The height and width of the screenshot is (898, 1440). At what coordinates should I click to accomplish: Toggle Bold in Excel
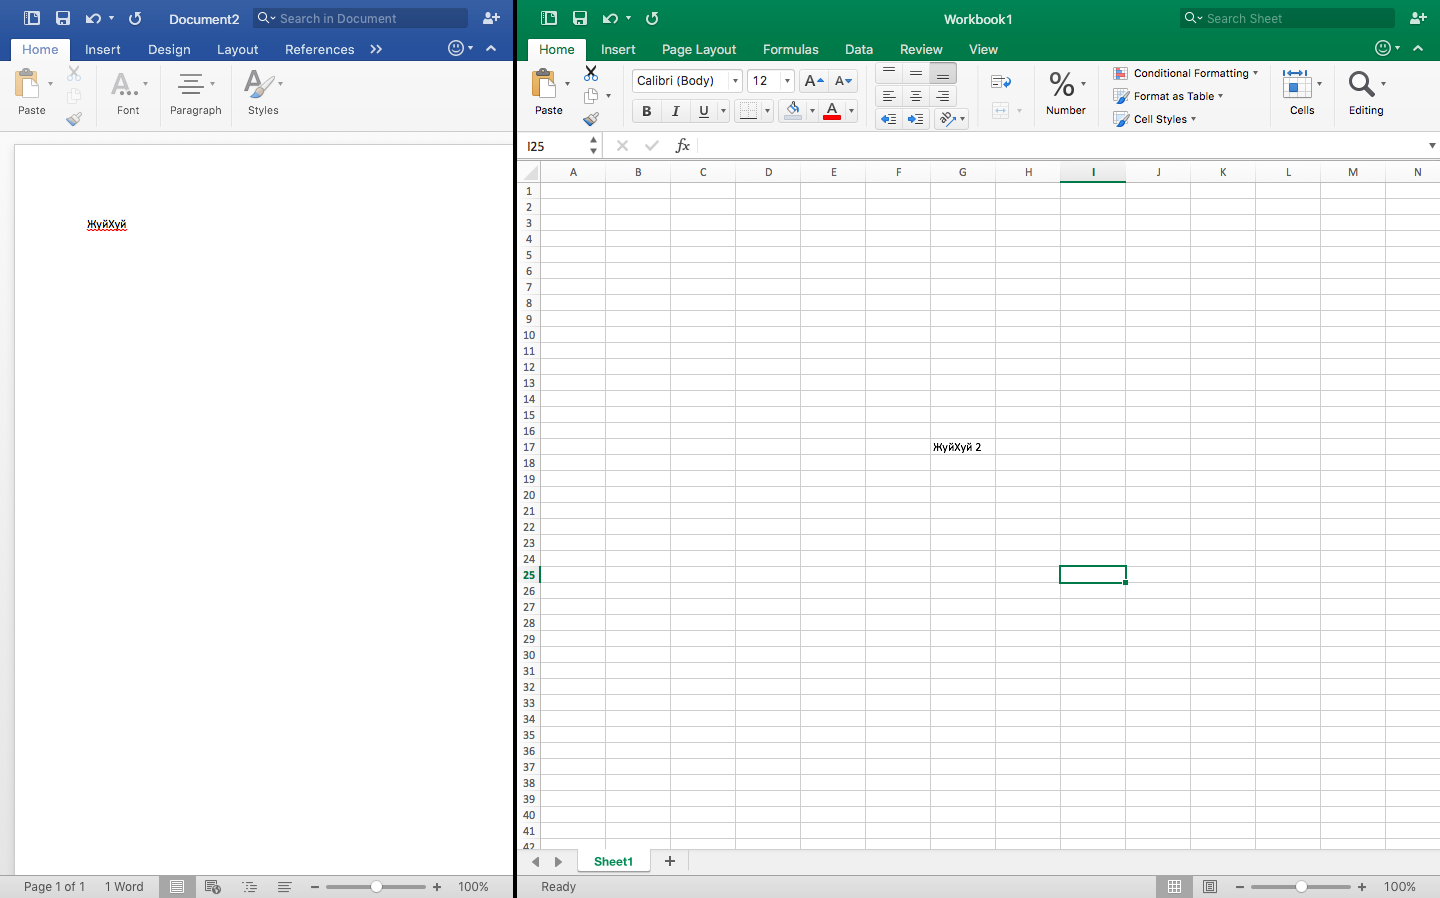tap(646, 111)
